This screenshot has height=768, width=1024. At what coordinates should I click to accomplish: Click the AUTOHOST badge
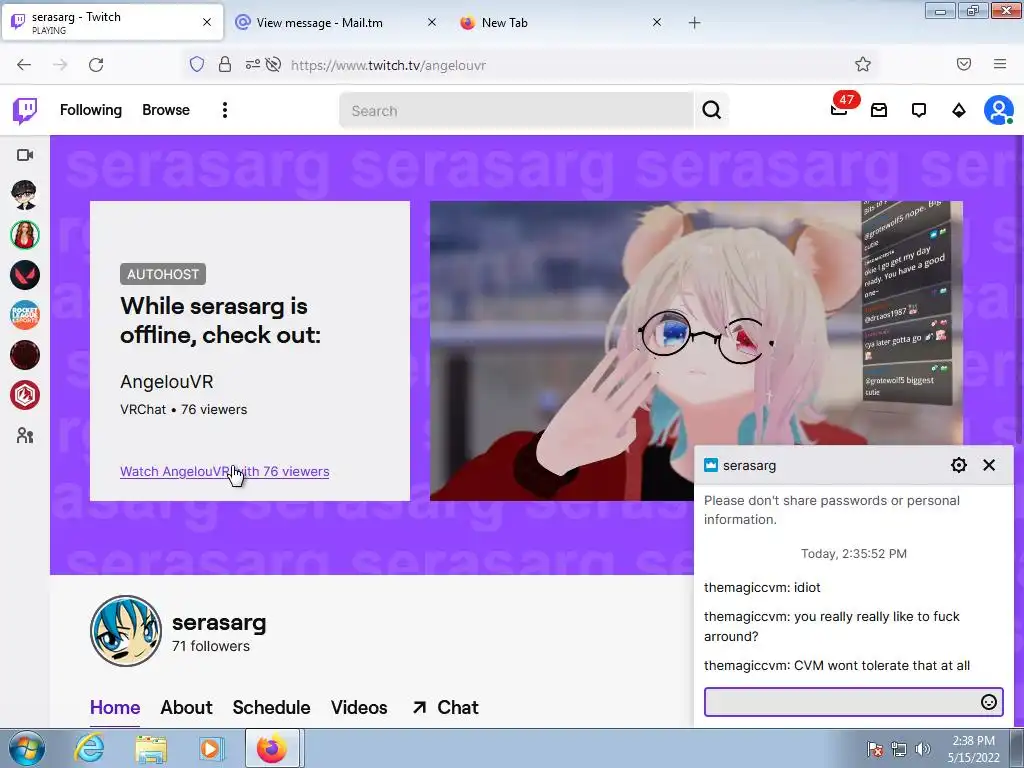(x=163, y=274)
